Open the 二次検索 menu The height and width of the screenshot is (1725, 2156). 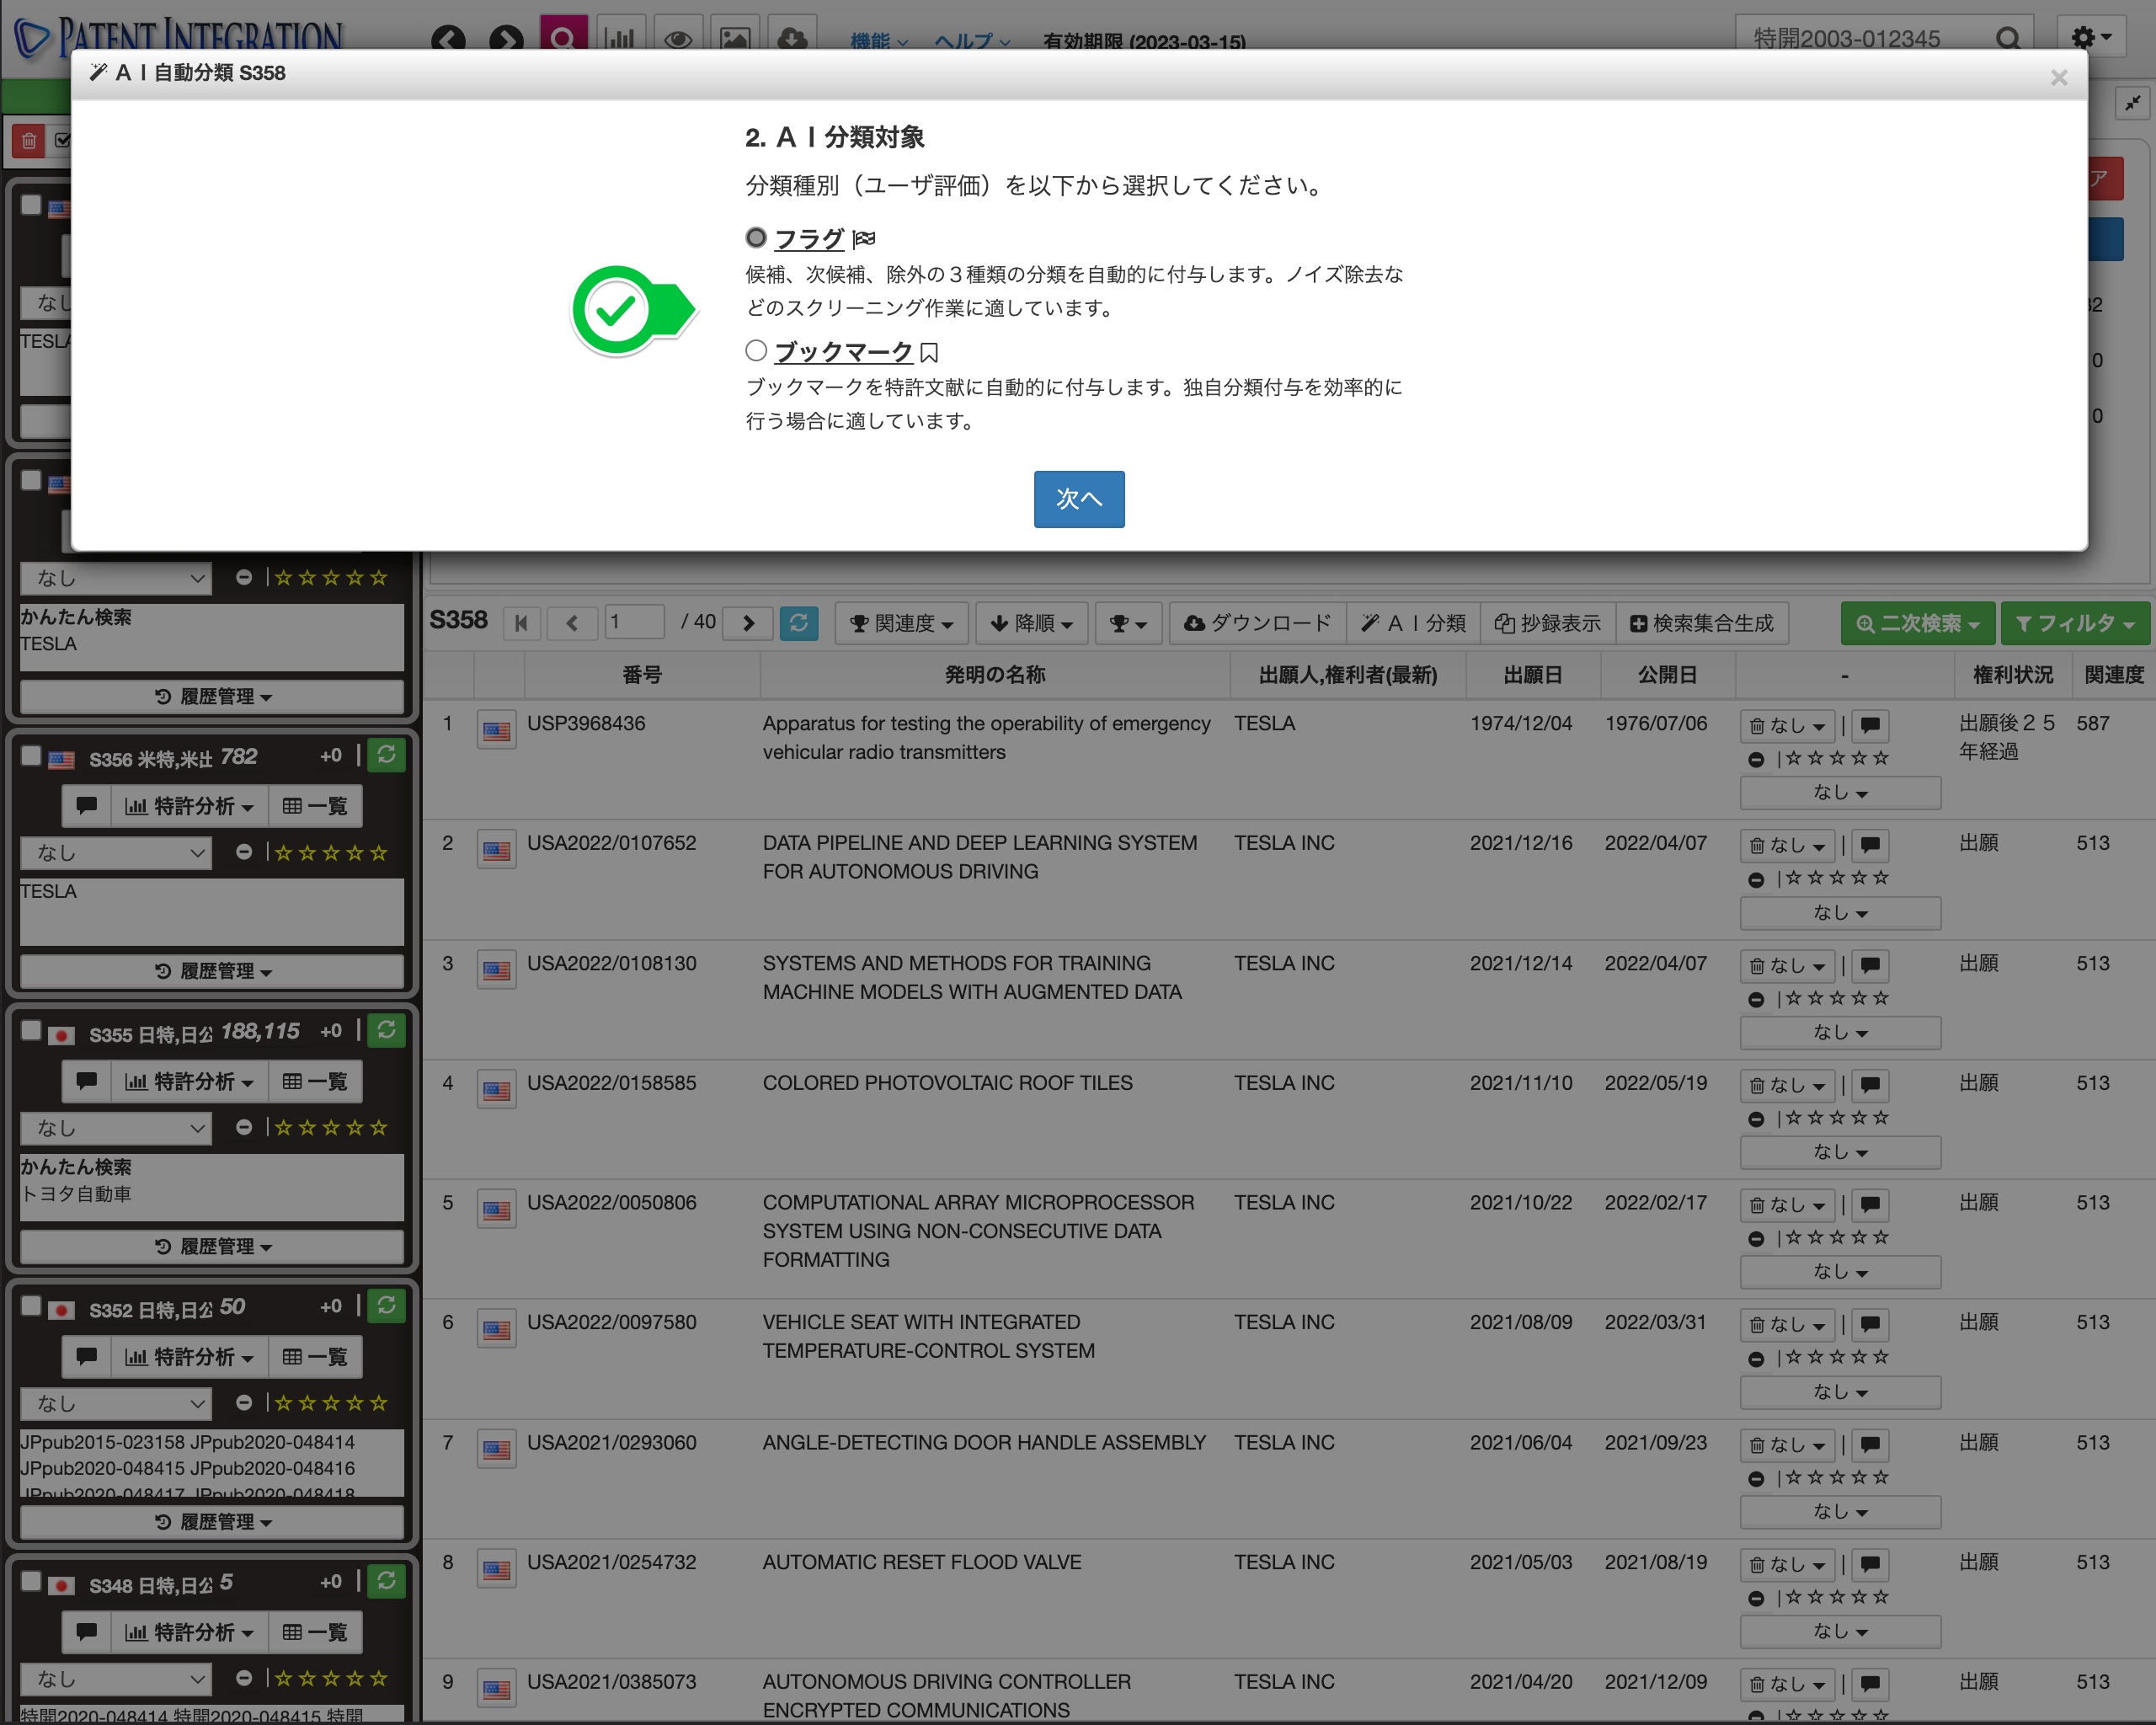pos(1917,623)
